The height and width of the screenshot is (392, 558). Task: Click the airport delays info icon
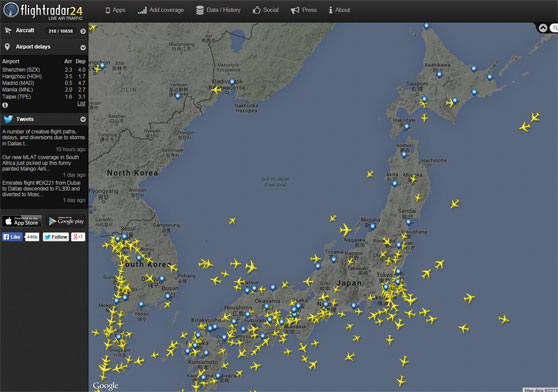pyautogui.click(x=5, y=105)
